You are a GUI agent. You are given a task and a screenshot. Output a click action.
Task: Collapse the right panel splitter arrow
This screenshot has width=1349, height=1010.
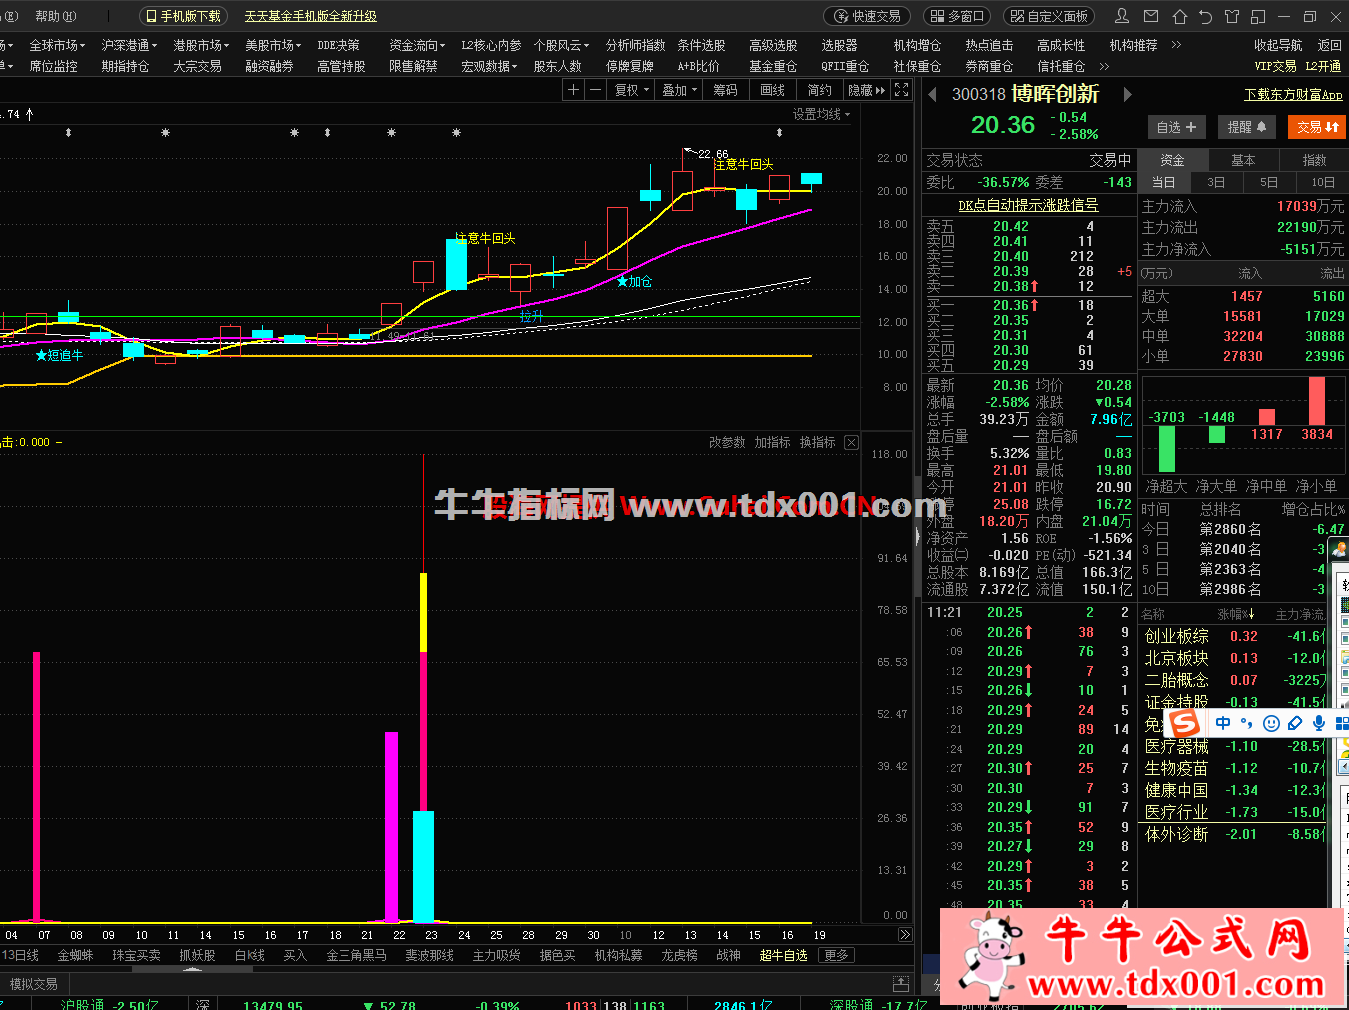tap(917, 537)
